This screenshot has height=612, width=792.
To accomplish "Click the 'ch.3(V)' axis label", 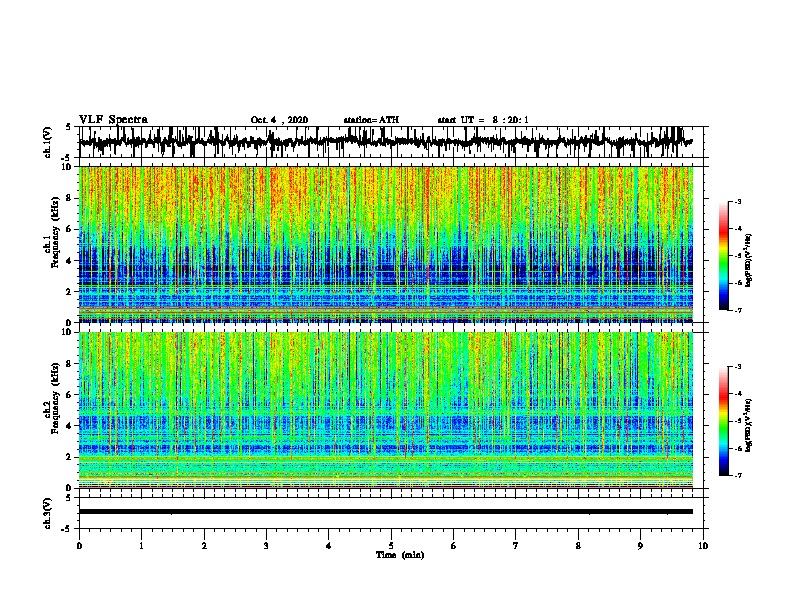I will [48, 513].
